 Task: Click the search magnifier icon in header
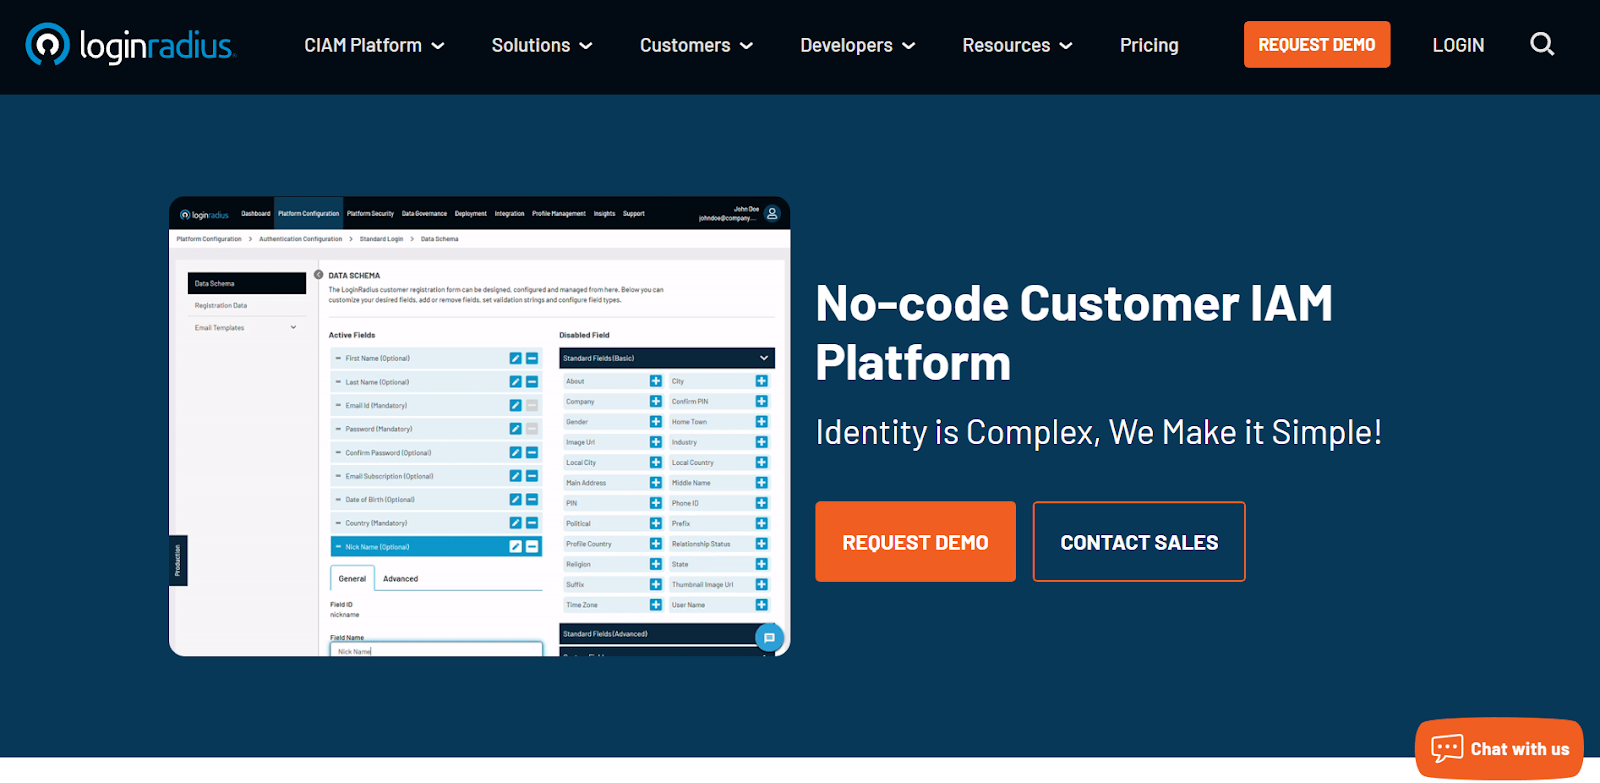(1542, 44)
